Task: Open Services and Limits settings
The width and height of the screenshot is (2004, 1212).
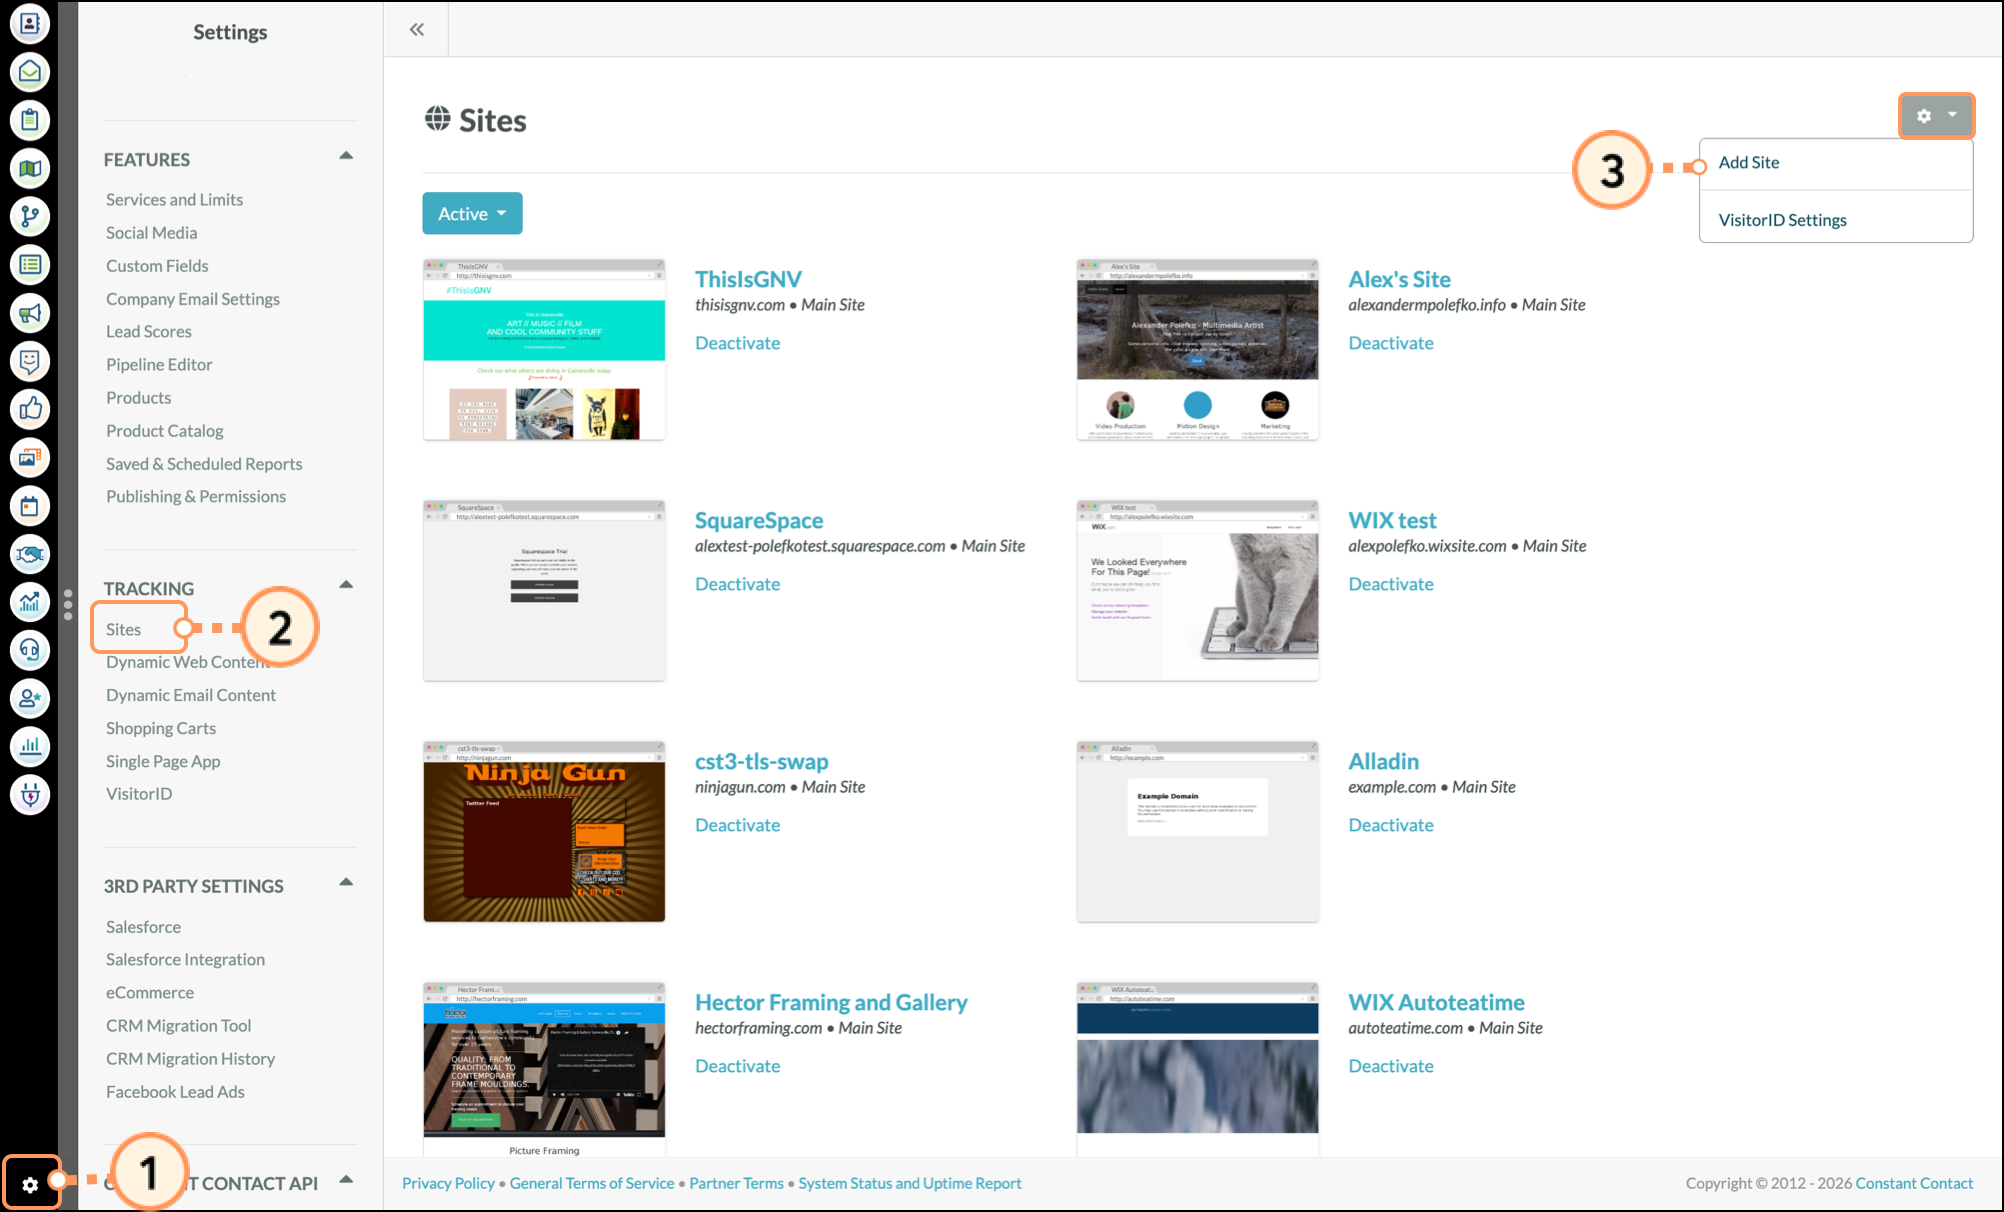Action: pos(174,199)
